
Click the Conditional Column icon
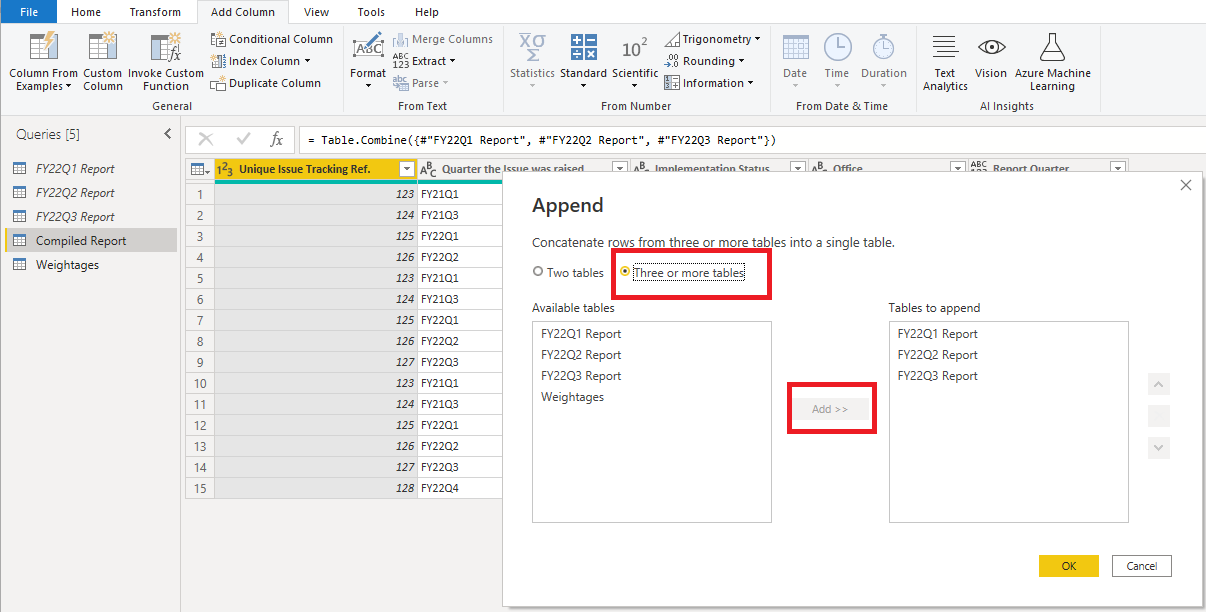coord(219,39)
